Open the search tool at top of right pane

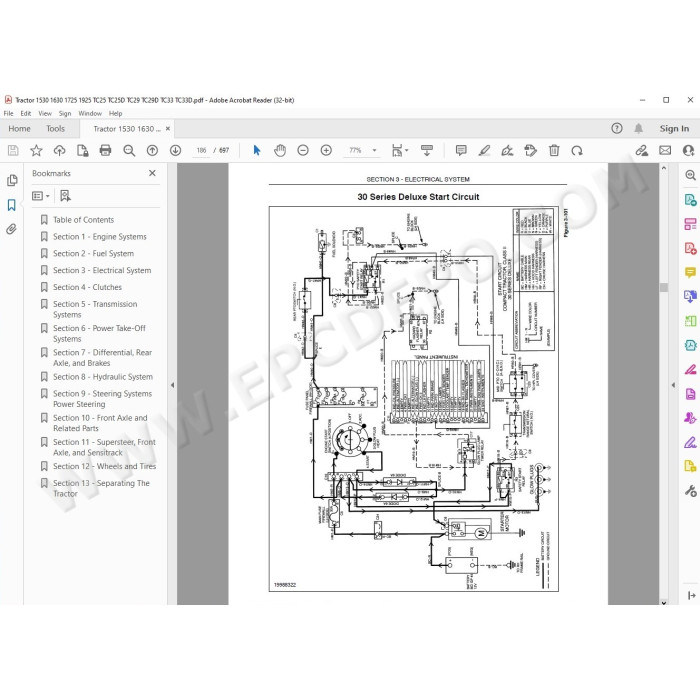[690, 175]
